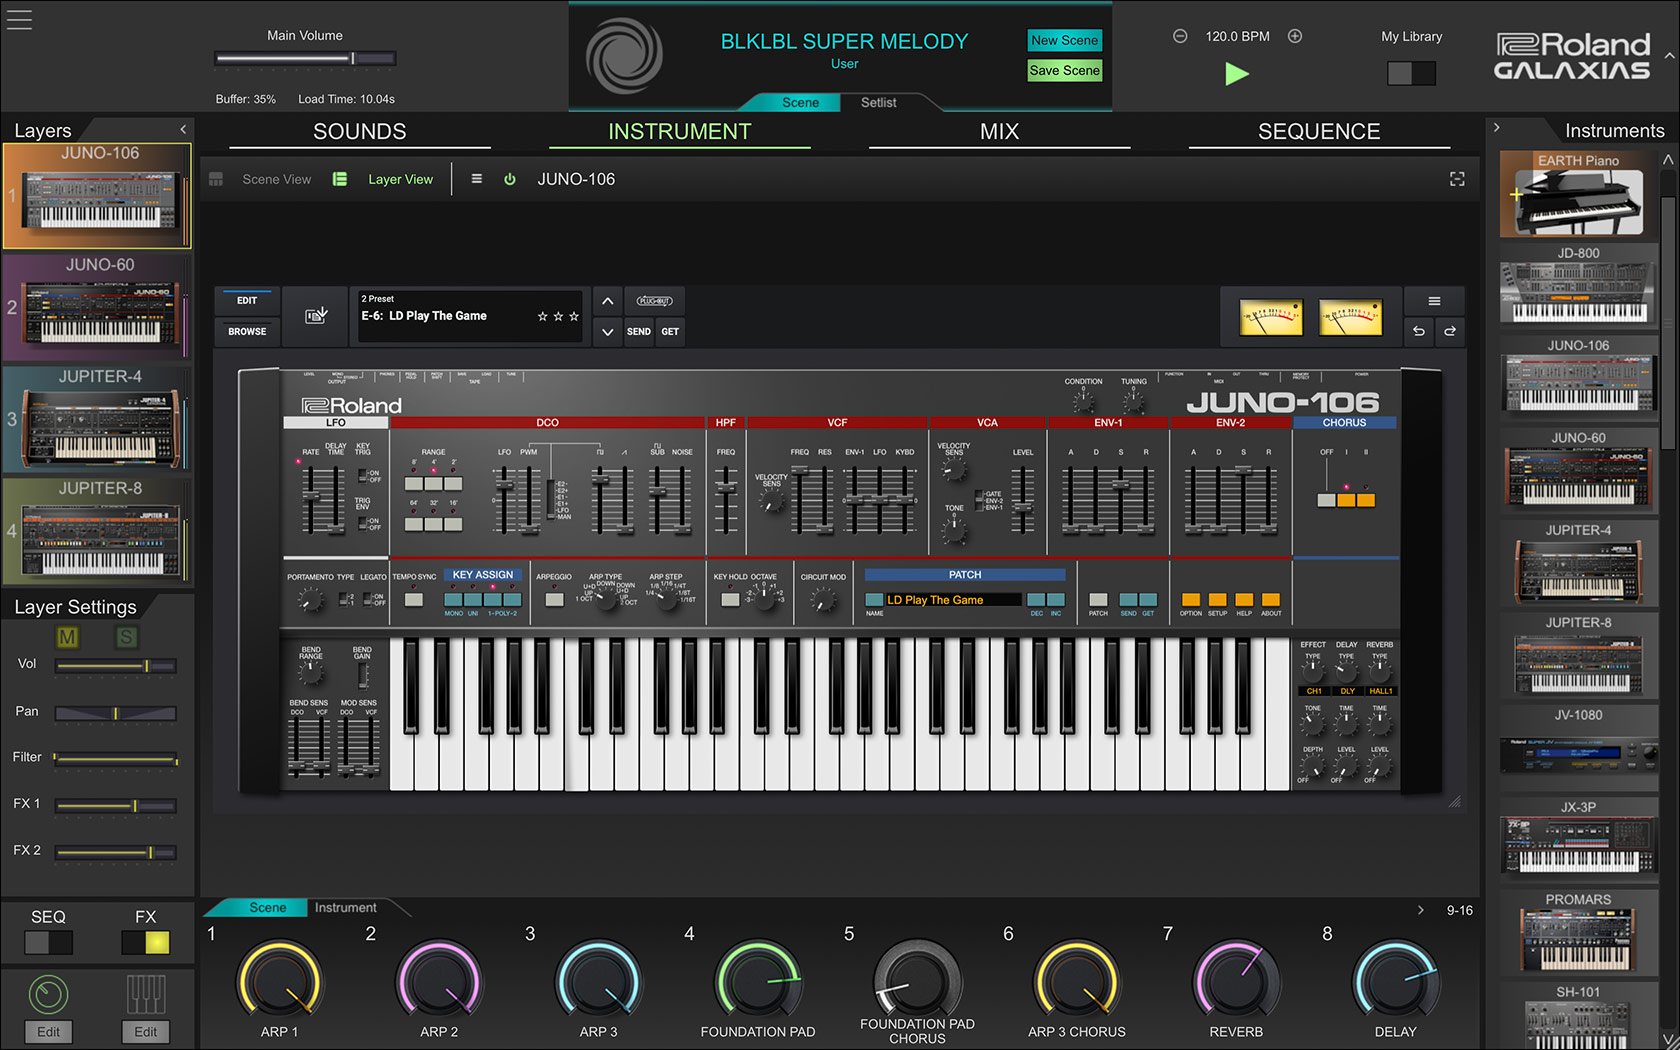1680x1050 pixels.
Task: Toggle the layer Mute M button
Action: [67, 637]
